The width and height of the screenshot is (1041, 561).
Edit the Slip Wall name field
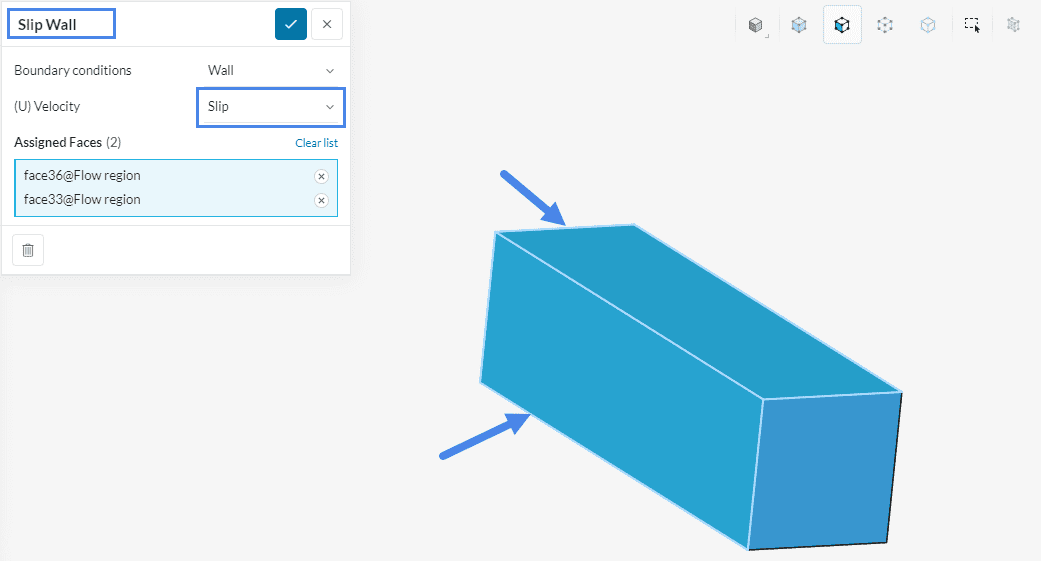[62, 24]
